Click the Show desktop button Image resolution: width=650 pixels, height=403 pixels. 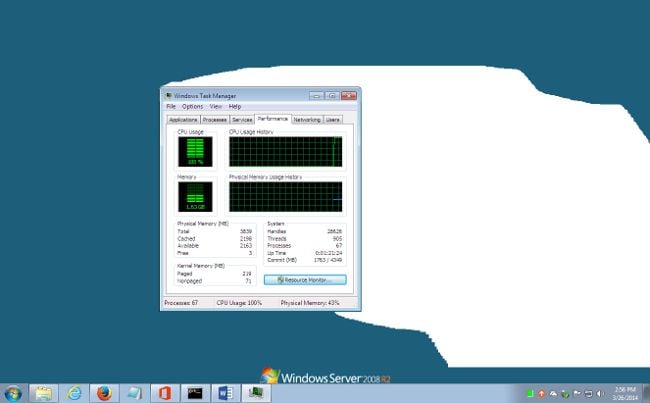pyautogui.click(x=646, y=393)
